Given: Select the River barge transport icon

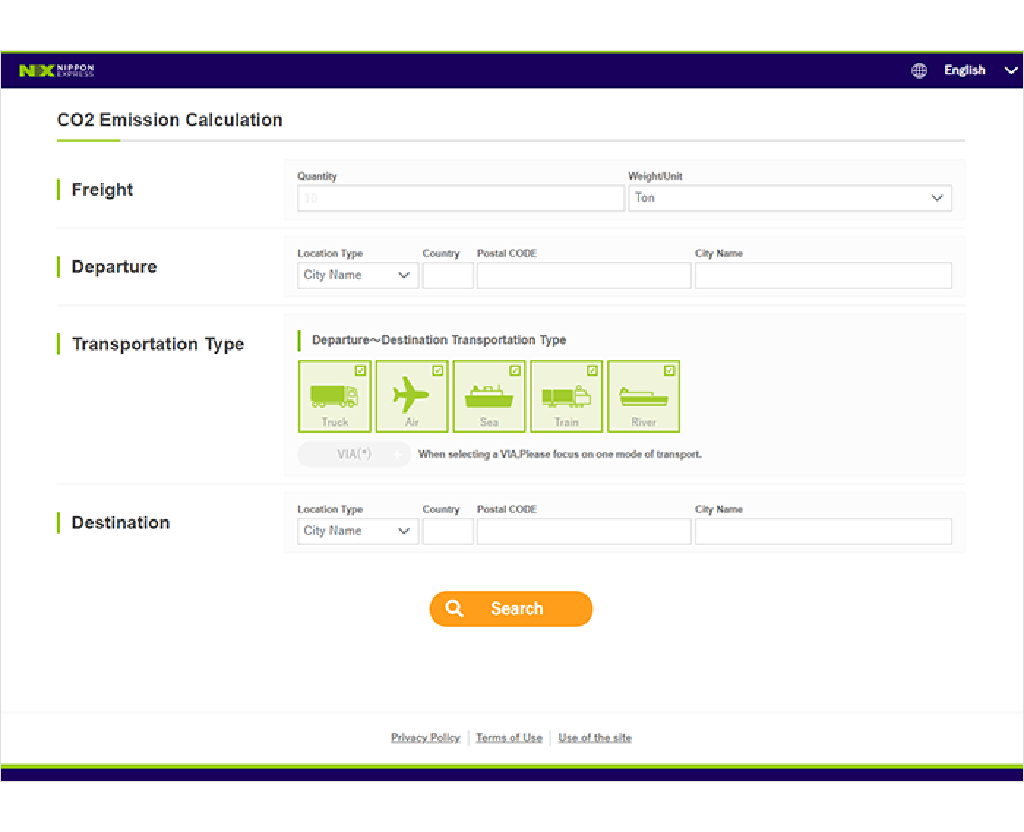Looking at the screenshot, I should tap(643, 395).
